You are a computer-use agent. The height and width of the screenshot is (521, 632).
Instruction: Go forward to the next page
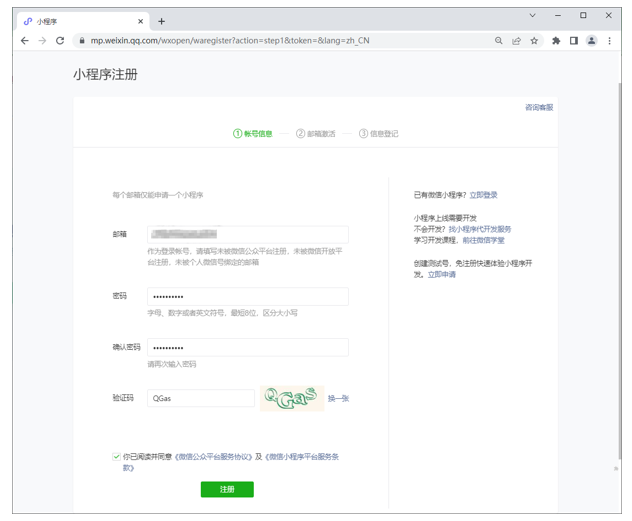click(42, 41)
